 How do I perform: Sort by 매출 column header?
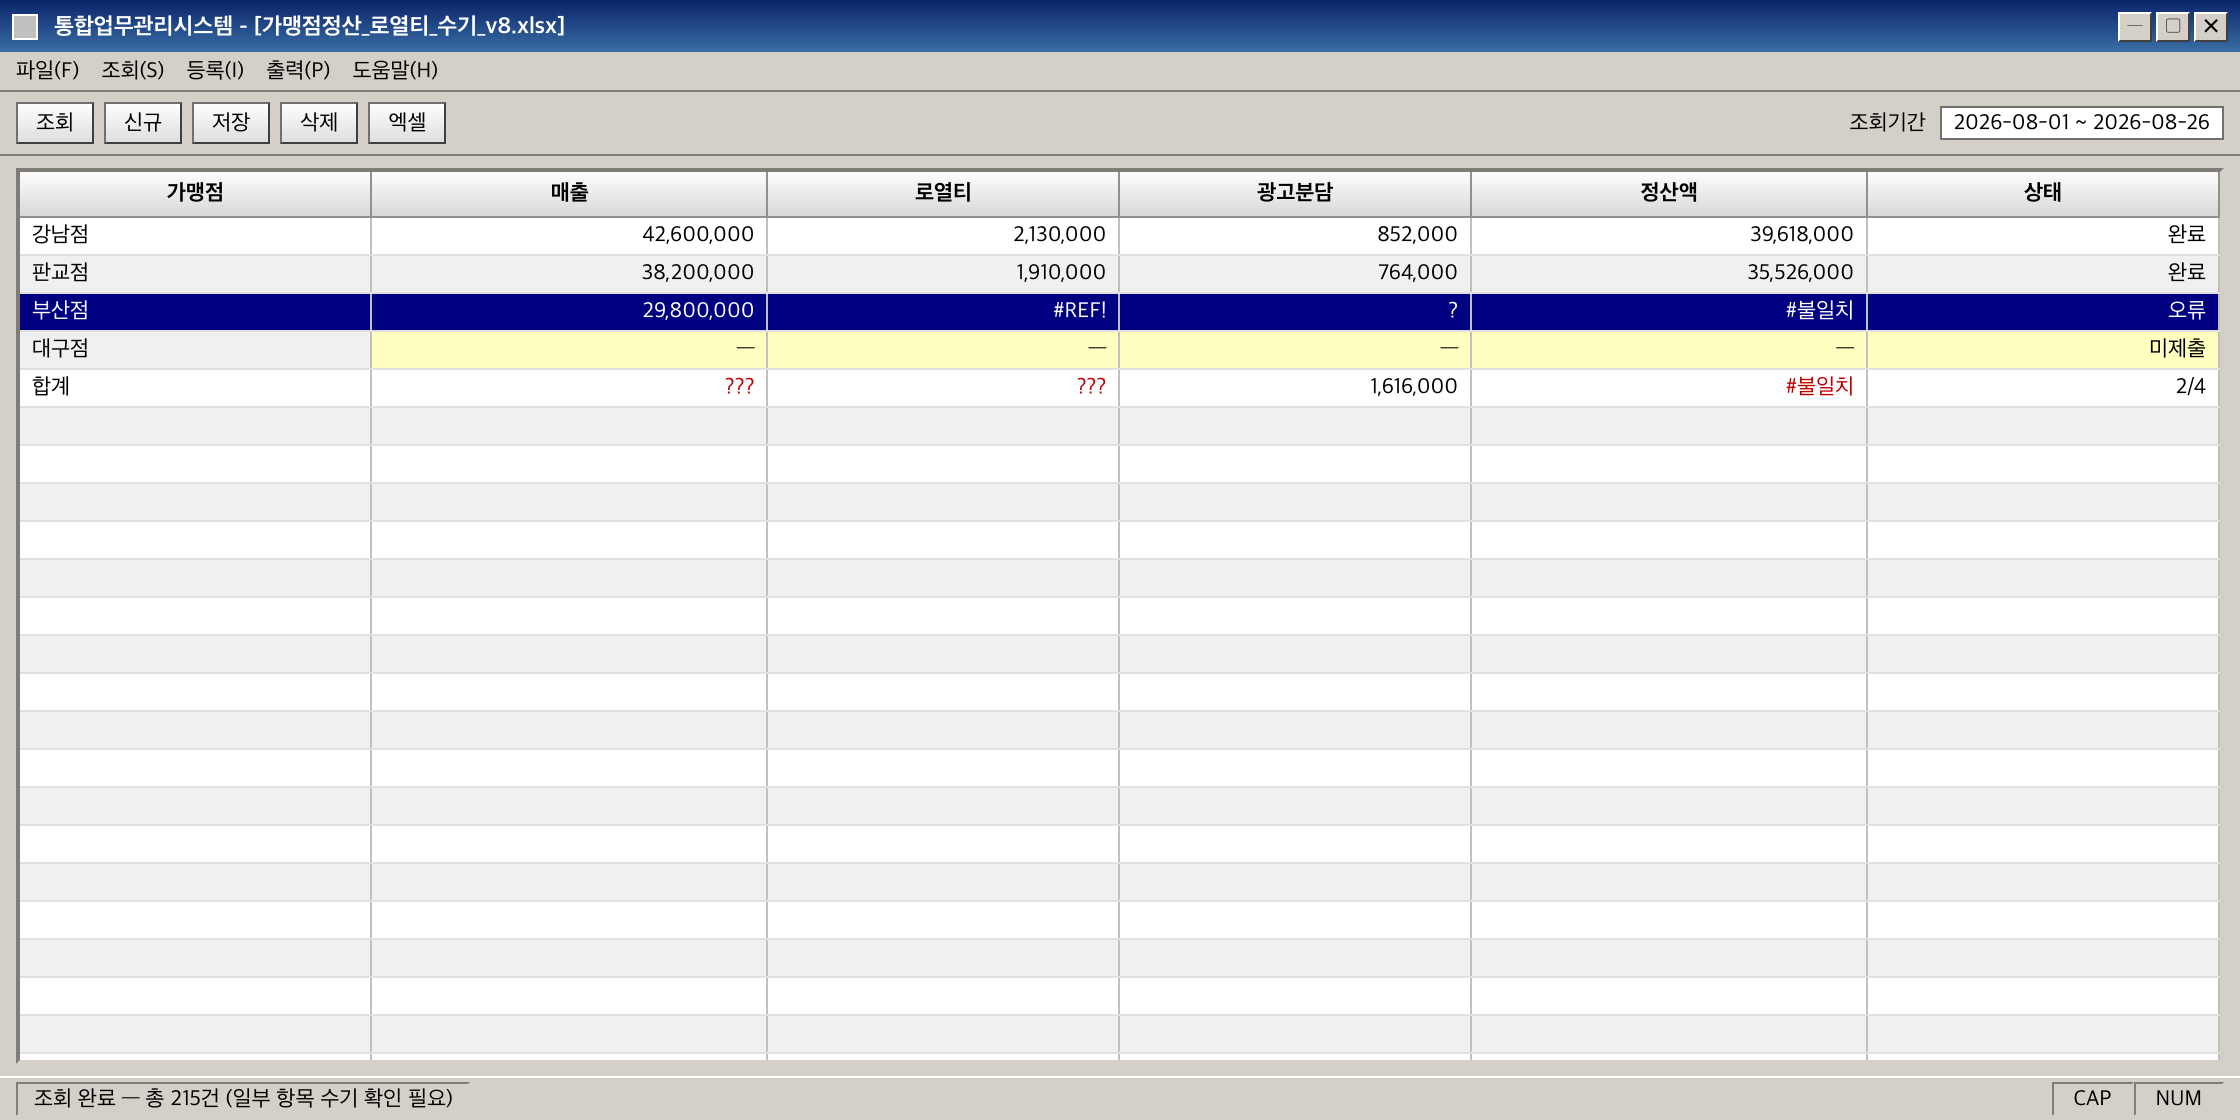[569, 193]
